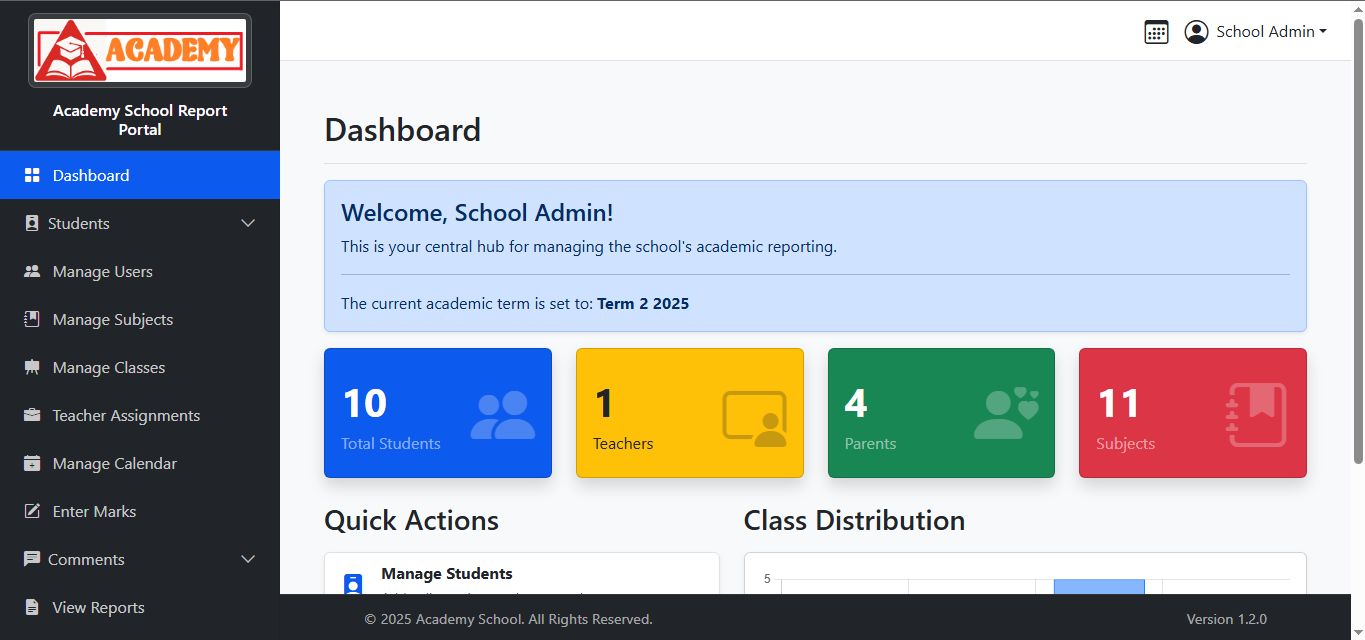Click the 'Quick Actions' heading
Screen dimensions: 1365x640
coord(411,520)
